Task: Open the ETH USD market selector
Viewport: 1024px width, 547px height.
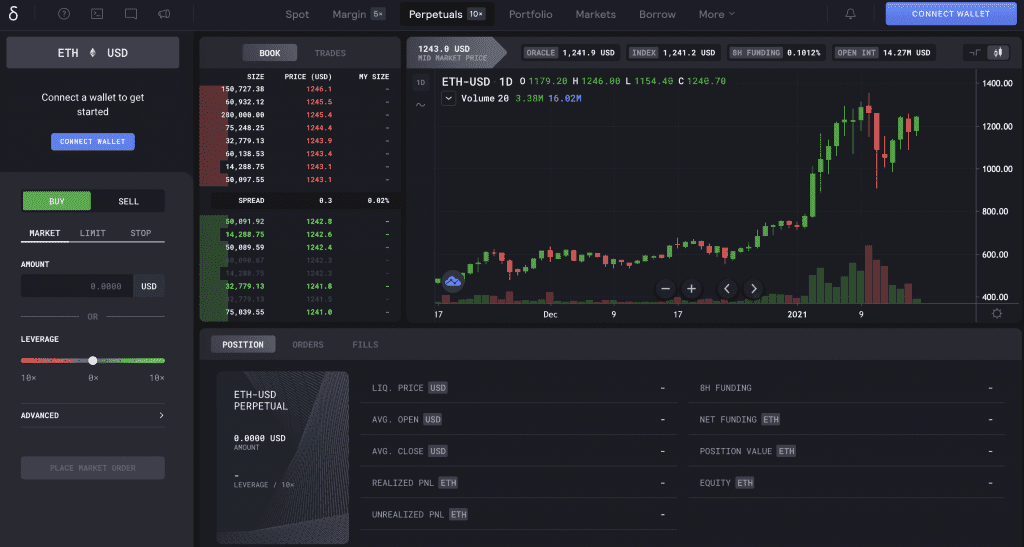Action: (92, 52)
